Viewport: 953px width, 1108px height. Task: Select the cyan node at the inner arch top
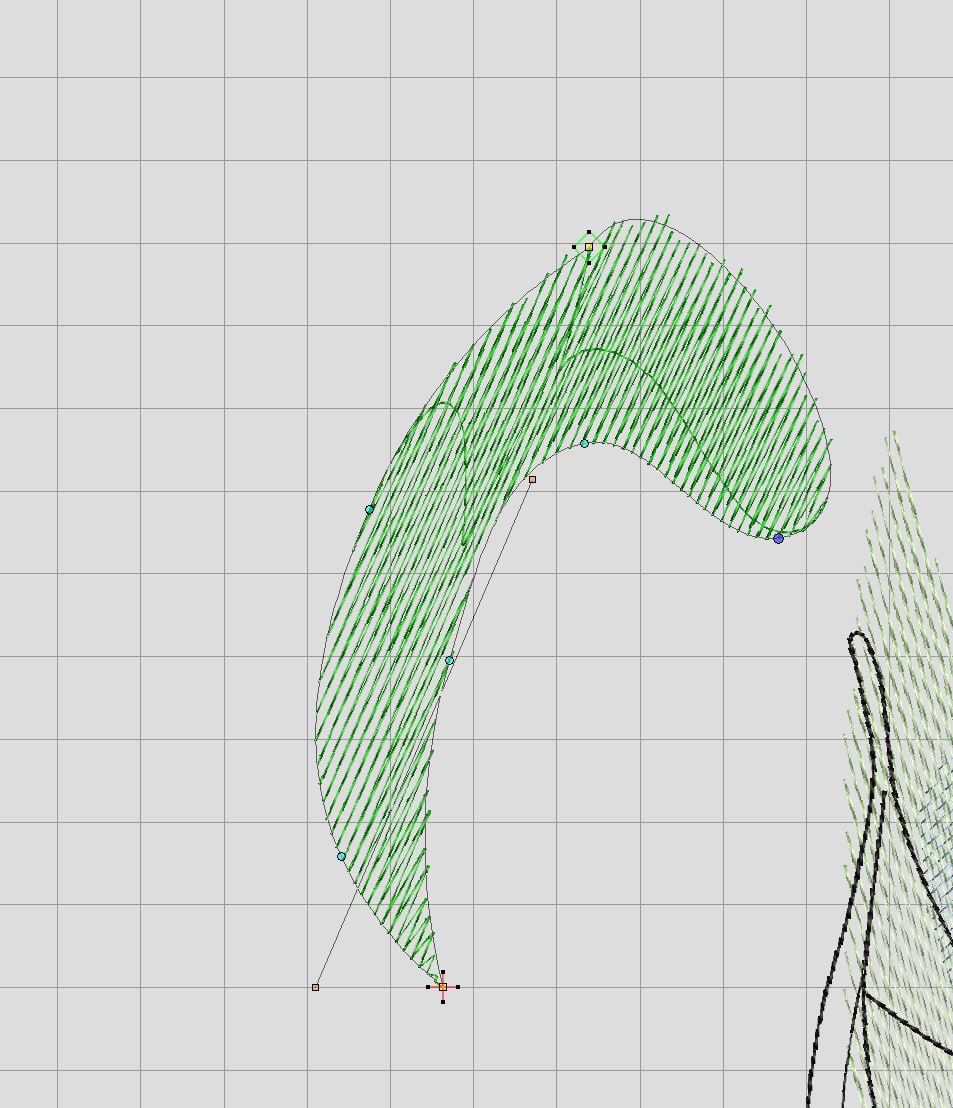tap(585, 443)
